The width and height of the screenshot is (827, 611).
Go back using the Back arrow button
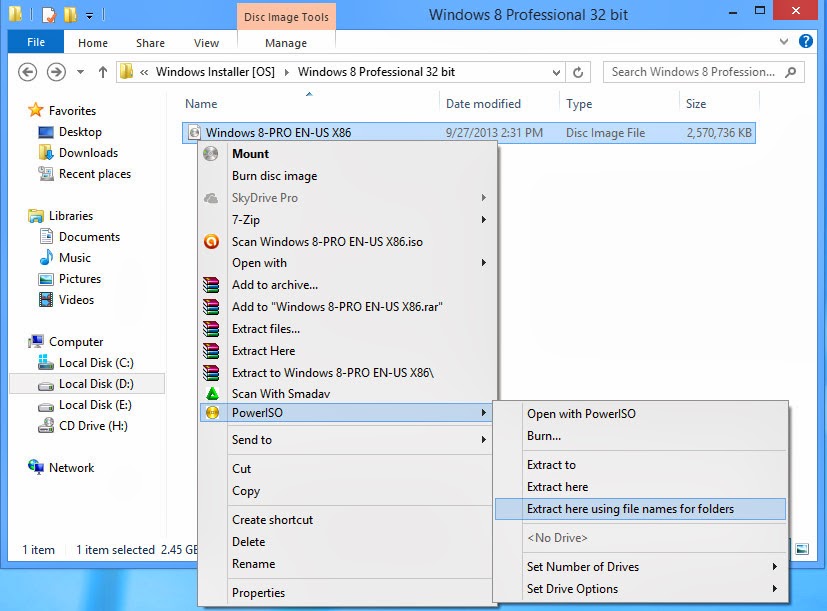click(27, 72)
